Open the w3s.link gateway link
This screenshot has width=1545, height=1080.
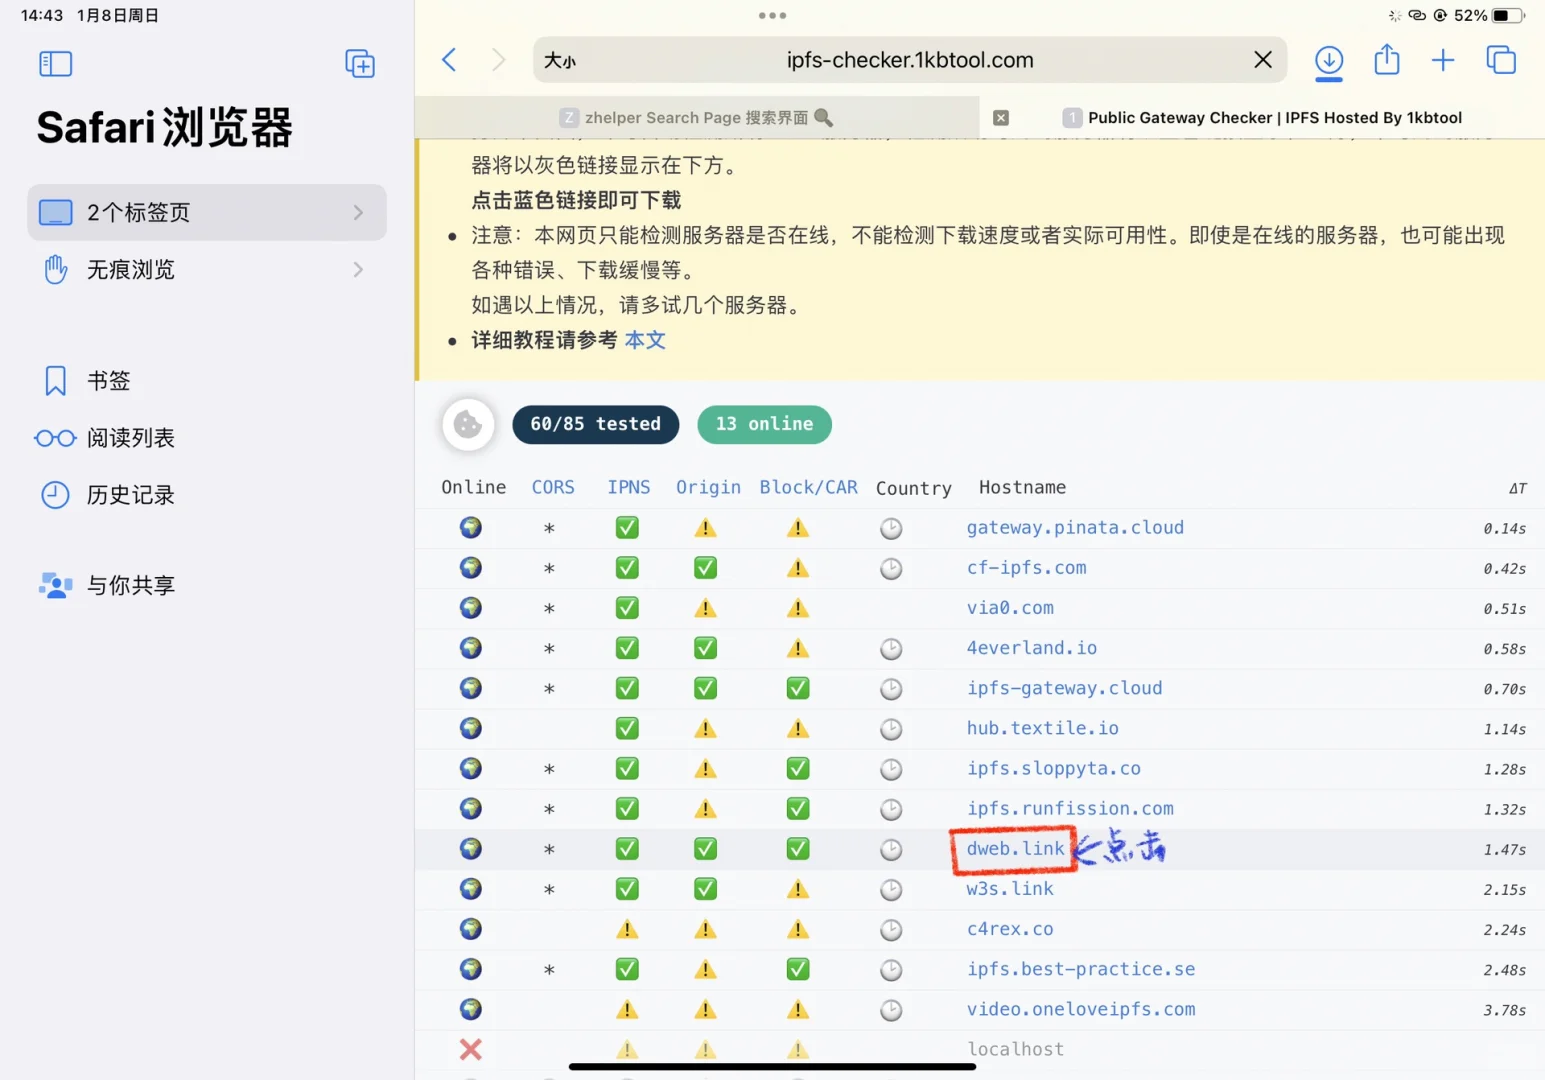tap(1010, 888)
